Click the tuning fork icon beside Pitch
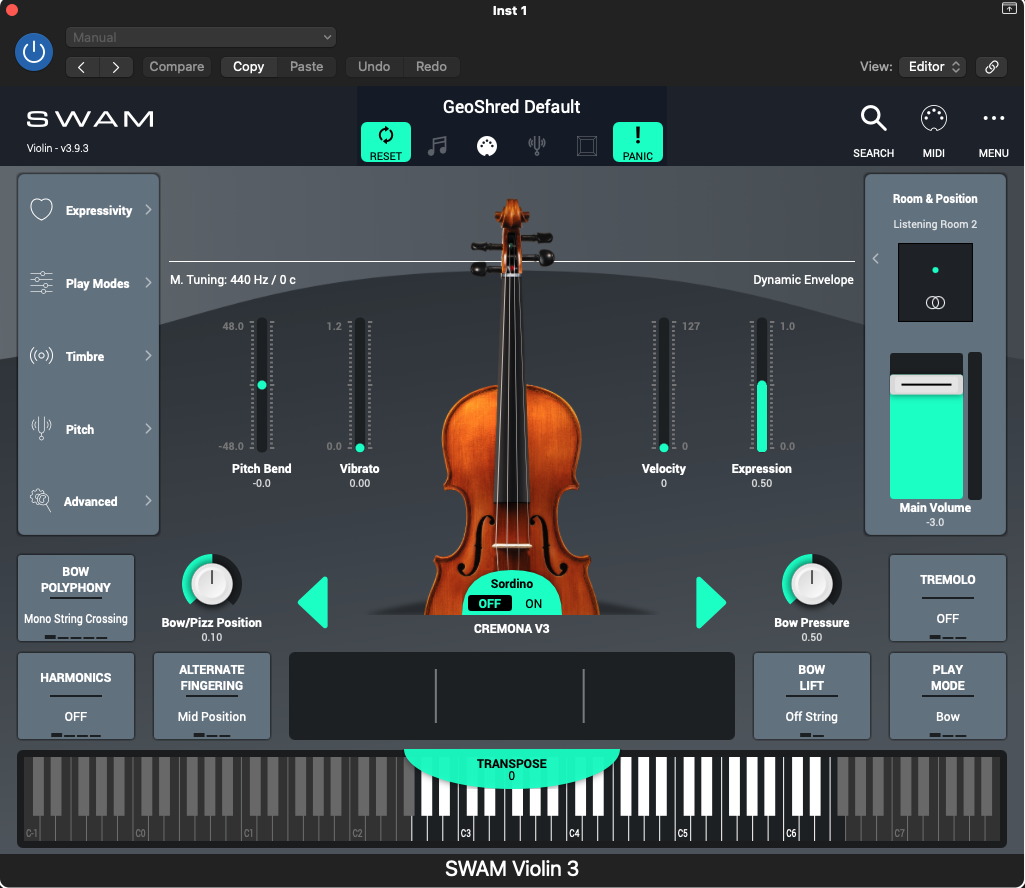Screen dimensions: 1025x888 point(41,428)
